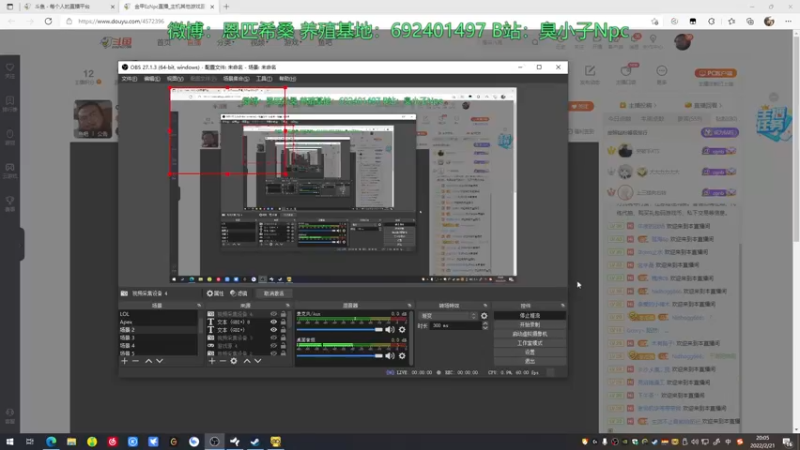Open browser three-dots settings menu
This screenshot has width=800, height=450.
click(x=788, y=21)
